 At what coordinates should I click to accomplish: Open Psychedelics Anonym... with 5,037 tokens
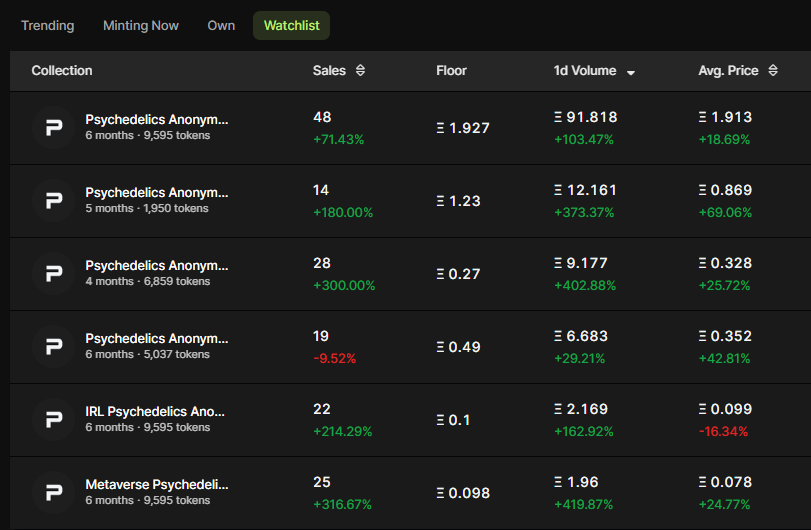point(156,338)
